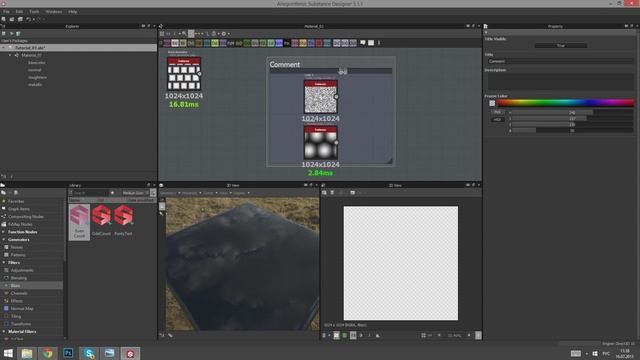640x360 pixels.
Task: Select the normal output in Explorer
Action: [x=35, y=70]
